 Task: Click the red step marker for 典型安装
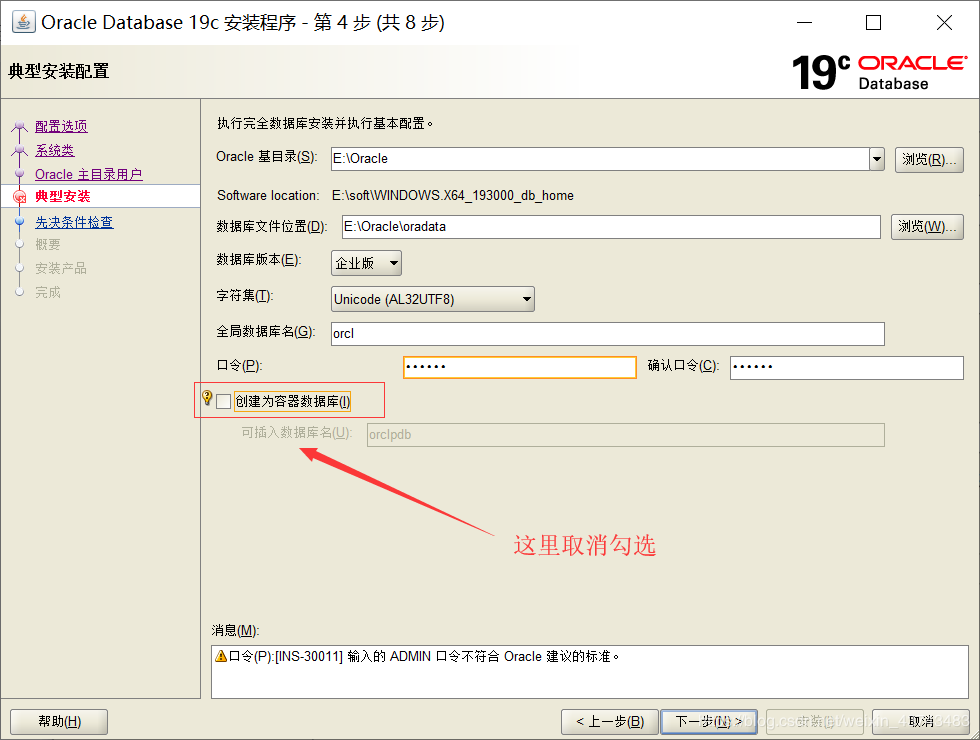pyautogui.click(x=19, y=197)
